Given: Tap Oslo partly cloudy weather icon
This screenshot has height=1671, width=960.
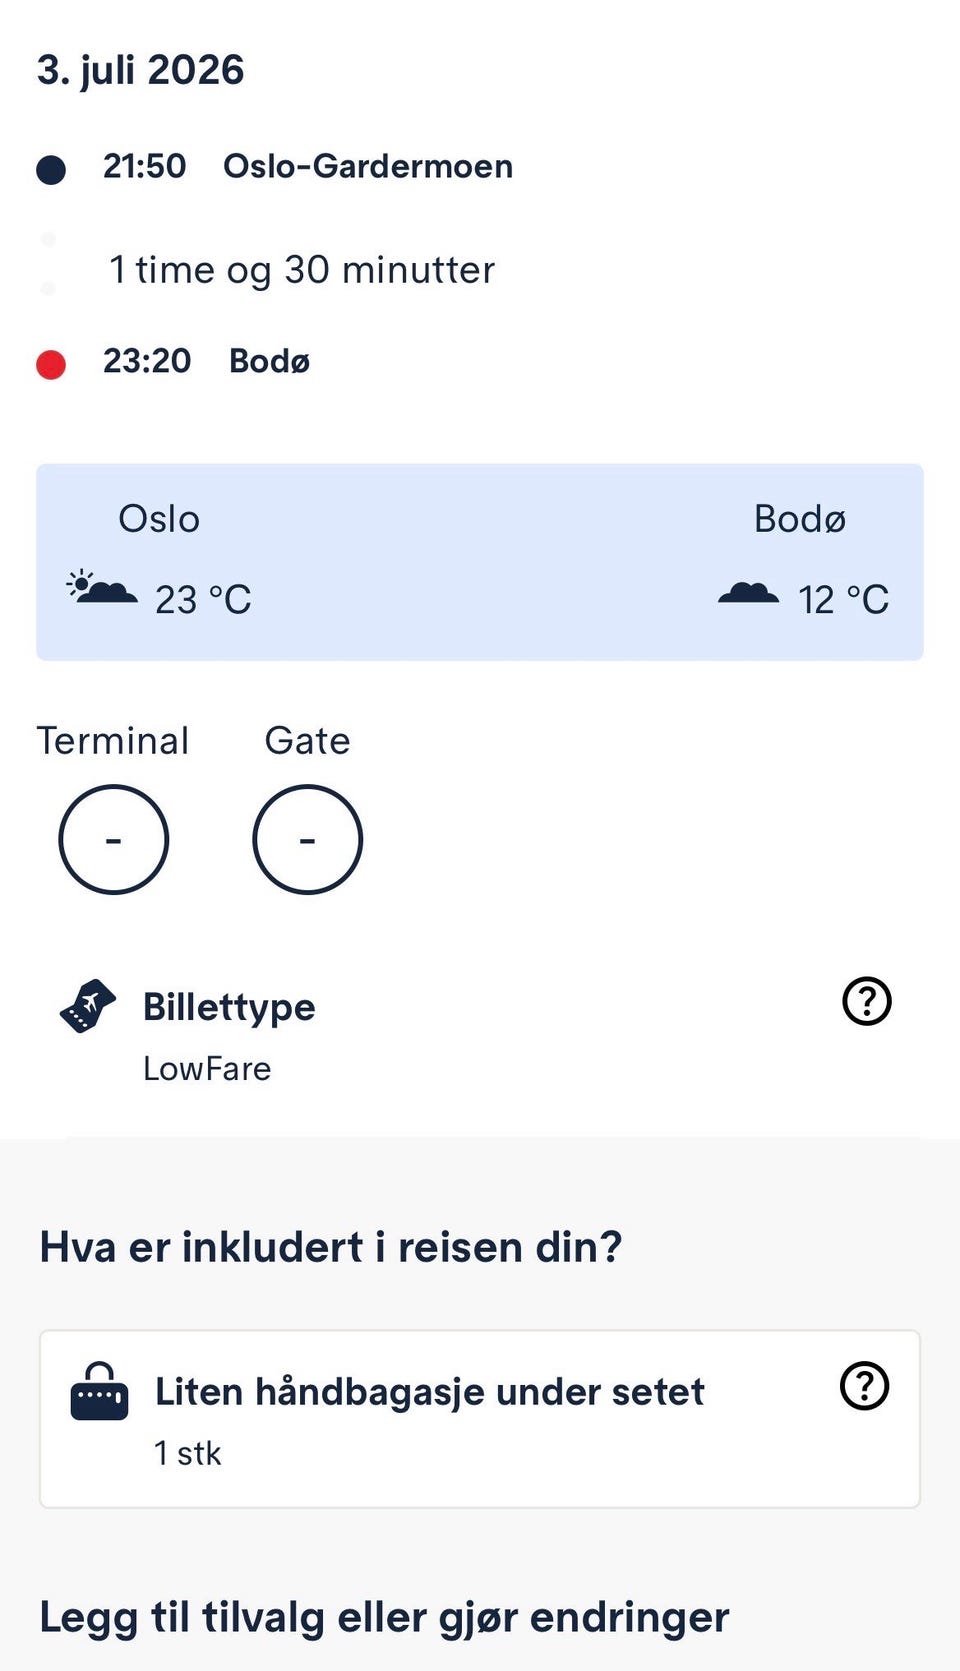Looking at the screenshot, I should pyautogui.click(x=102, y=587).
